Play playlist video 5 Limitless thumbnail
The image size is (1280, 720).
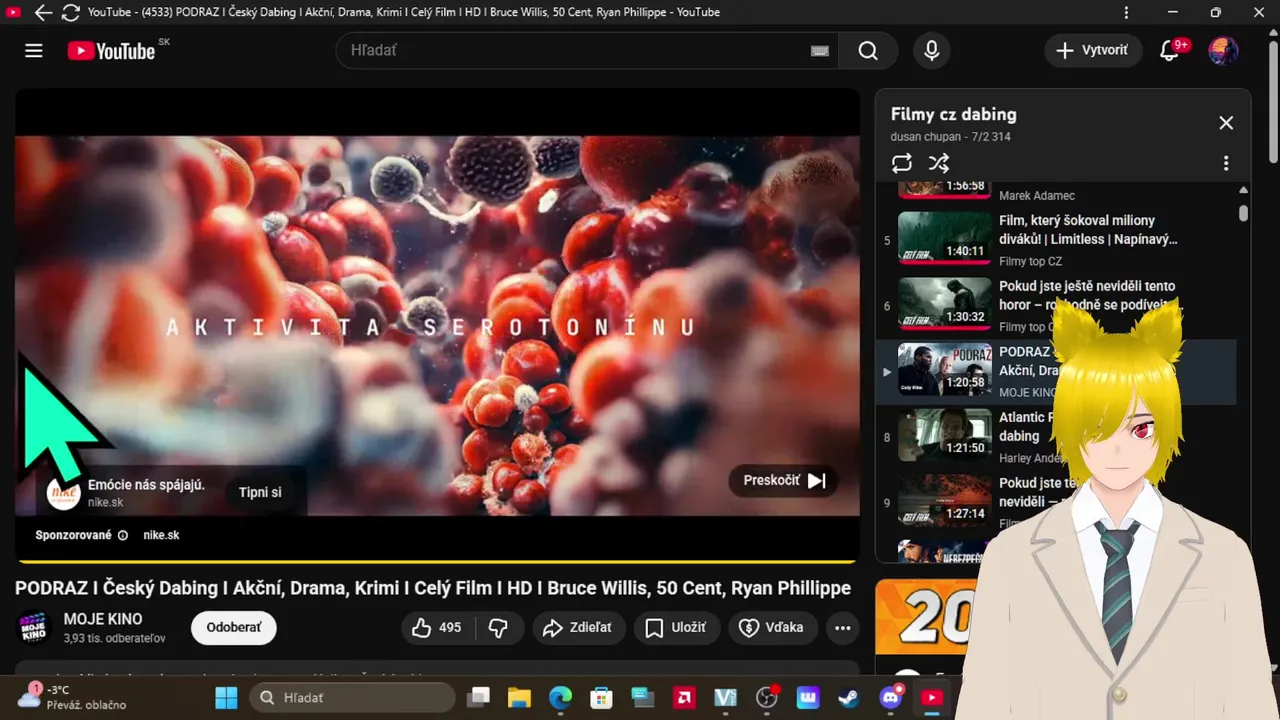pyautogui.click(x=944, y=237)
